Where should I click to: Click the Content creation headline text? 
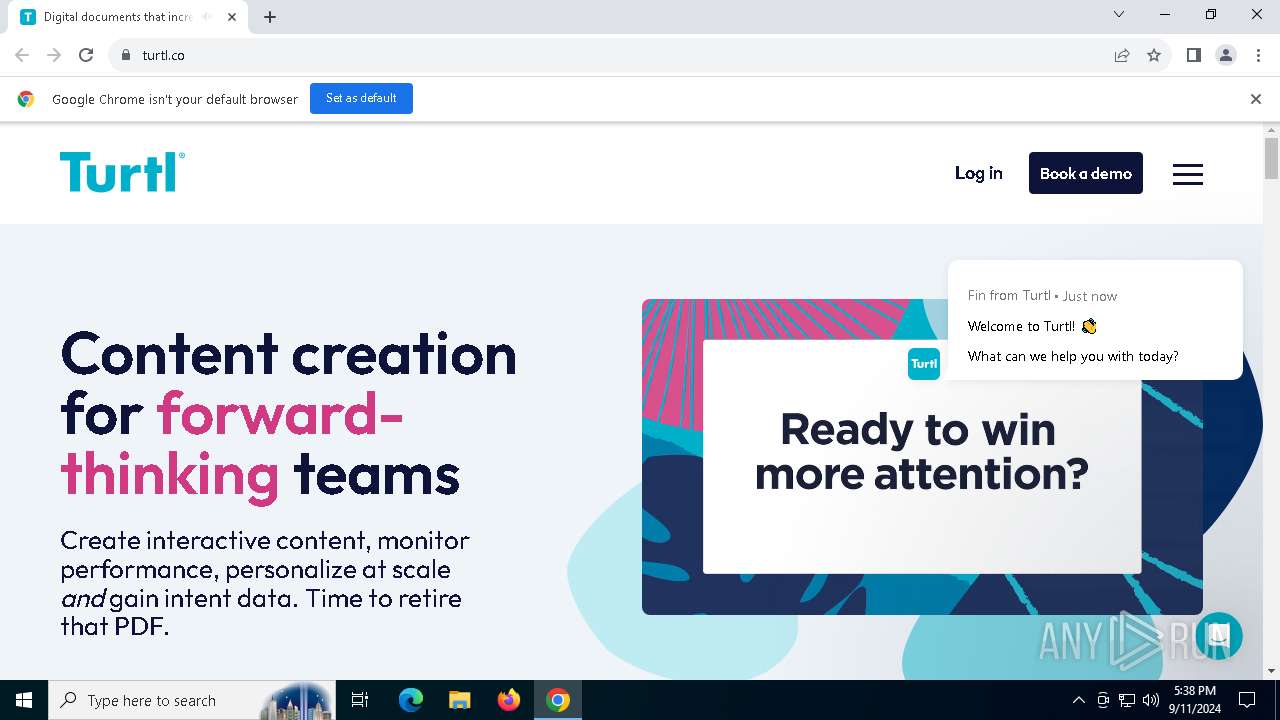click(x=289, y=414)
